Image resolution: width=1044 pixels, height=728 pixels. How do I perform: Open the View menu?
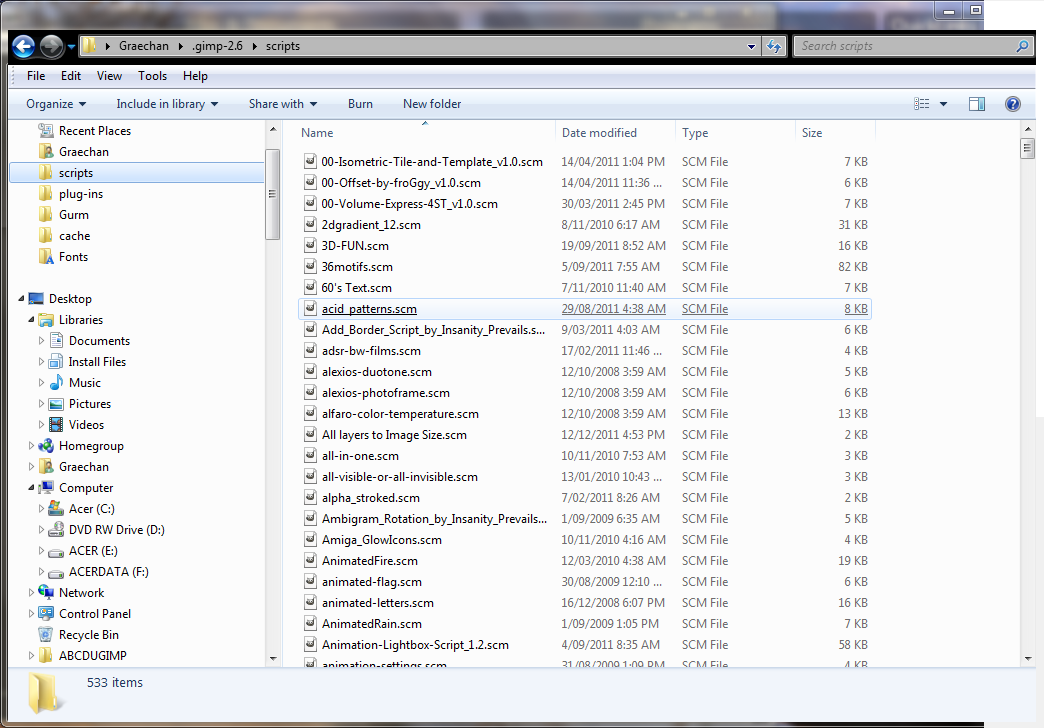click(109, 76)
